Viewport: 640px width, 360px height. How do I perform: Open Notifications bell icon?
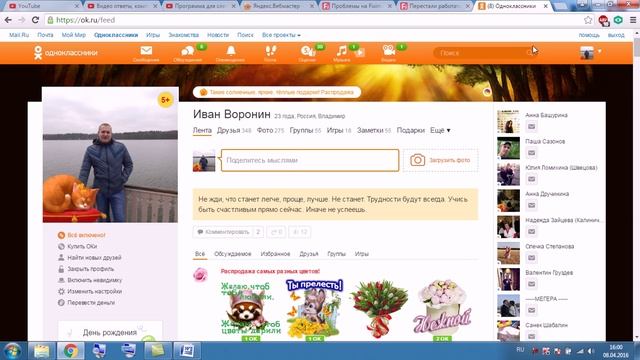[x=231, y=51]
